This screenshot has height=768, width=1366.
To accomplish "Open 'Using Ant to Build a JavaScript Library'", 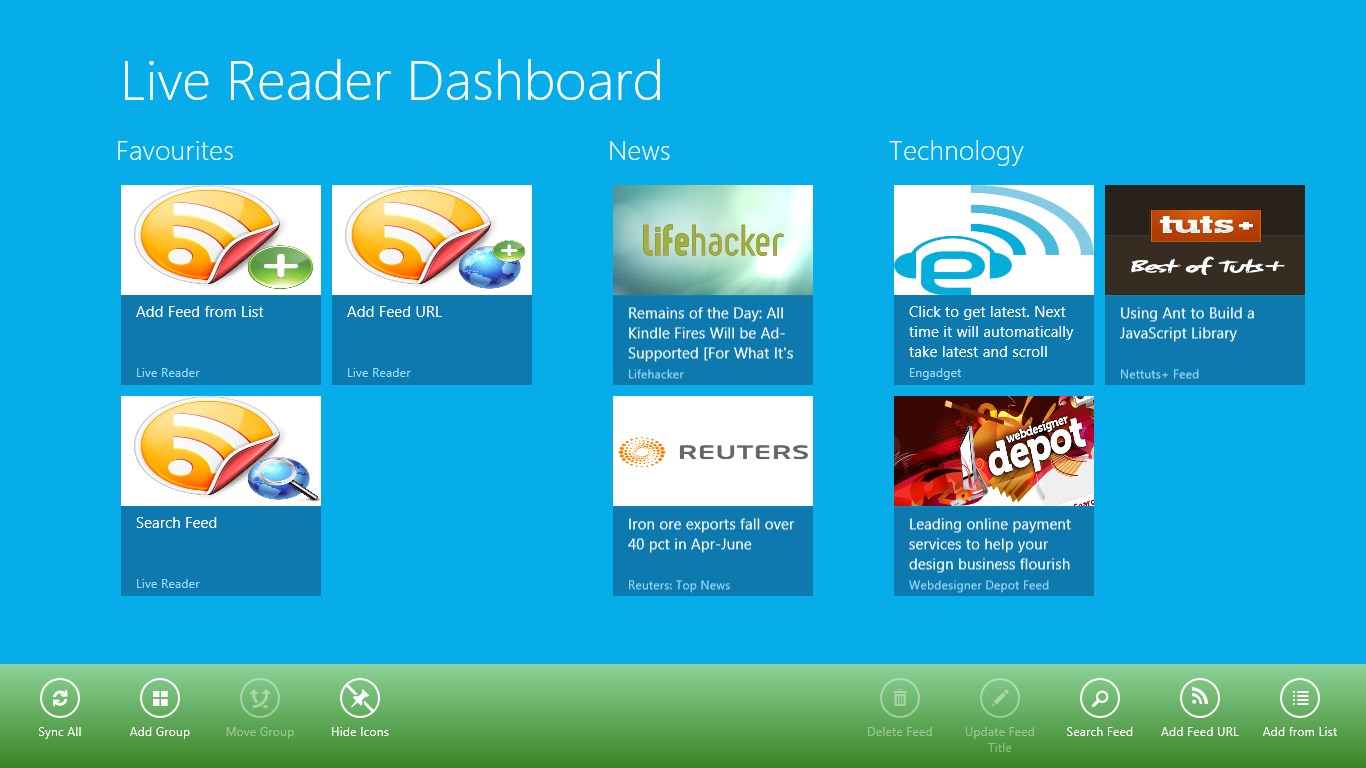I will 1187,323.
